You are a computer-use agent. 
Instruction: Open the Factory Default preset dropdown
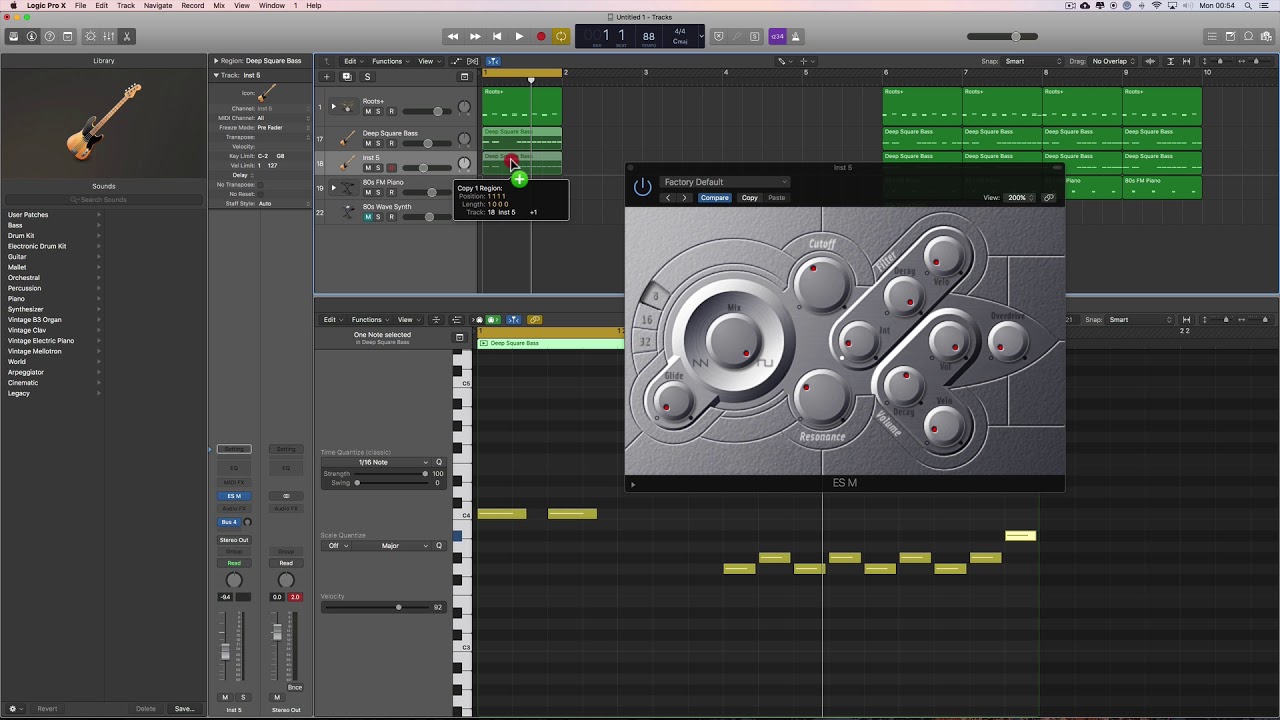(725, 182)
